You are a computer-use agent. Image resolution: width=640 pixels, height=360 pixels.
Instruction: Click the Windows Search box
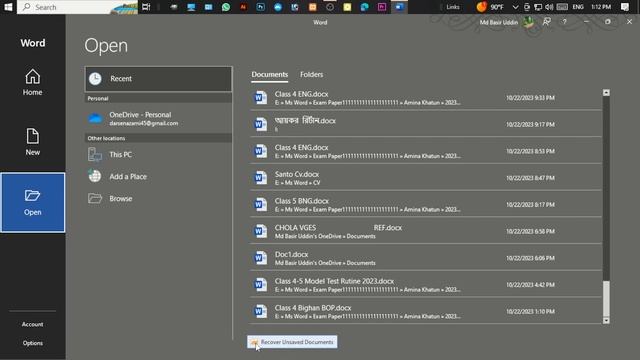pos(78,7)
